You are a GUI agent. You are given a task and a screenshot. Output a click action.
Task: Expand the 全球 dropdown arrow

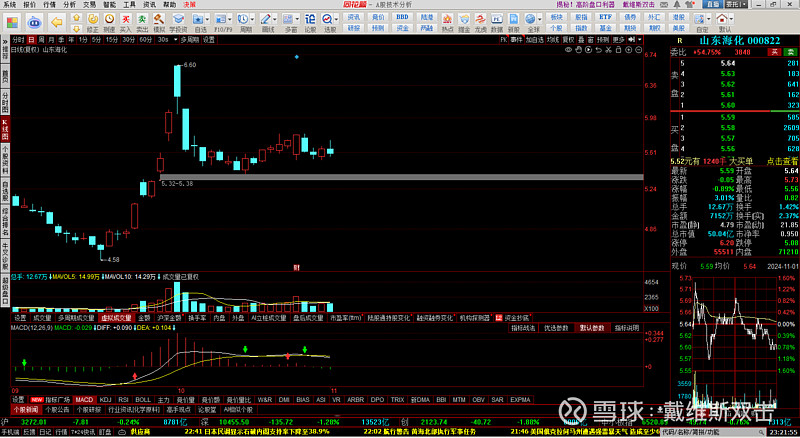point(540,18)
